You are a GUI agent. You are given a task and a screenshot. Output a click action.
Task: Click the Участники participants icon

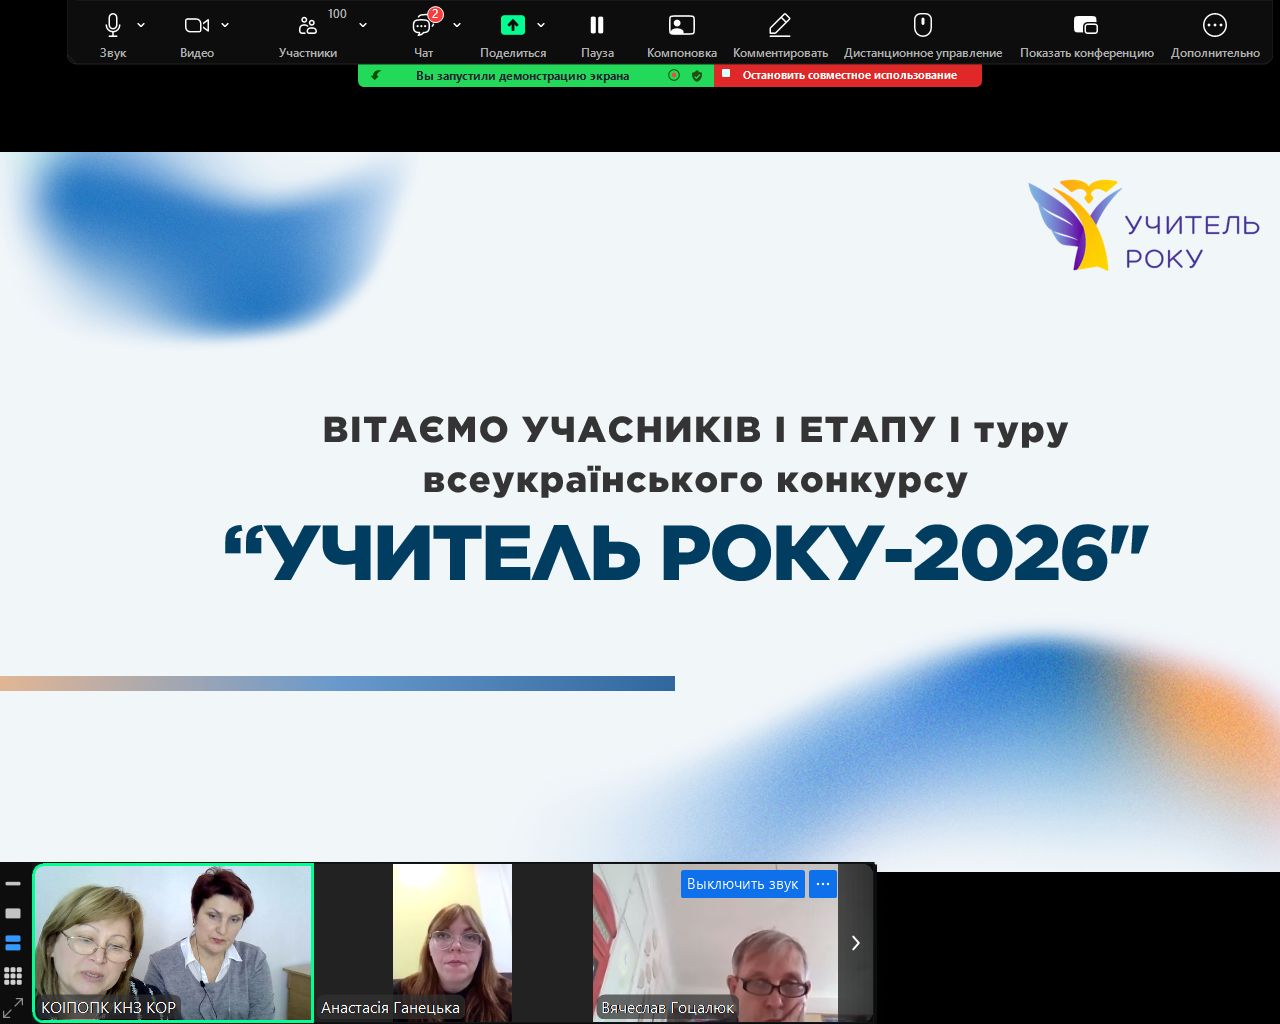coord(307,26)
